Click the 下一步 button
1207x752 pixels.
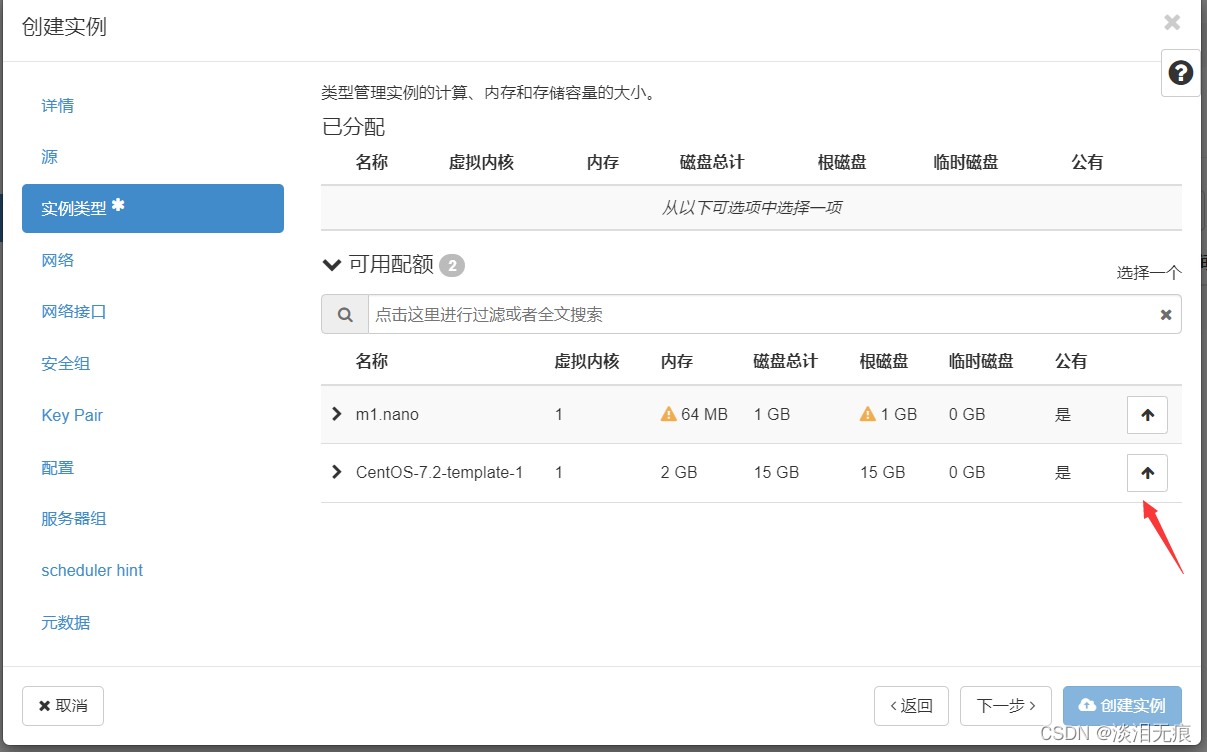coord(1005,706)
